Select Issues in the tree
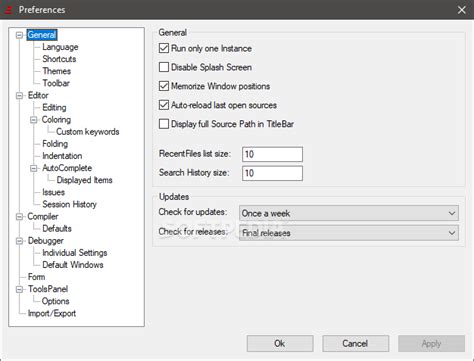The height and width of the screenshot is (361, 474). pos(54,192)
